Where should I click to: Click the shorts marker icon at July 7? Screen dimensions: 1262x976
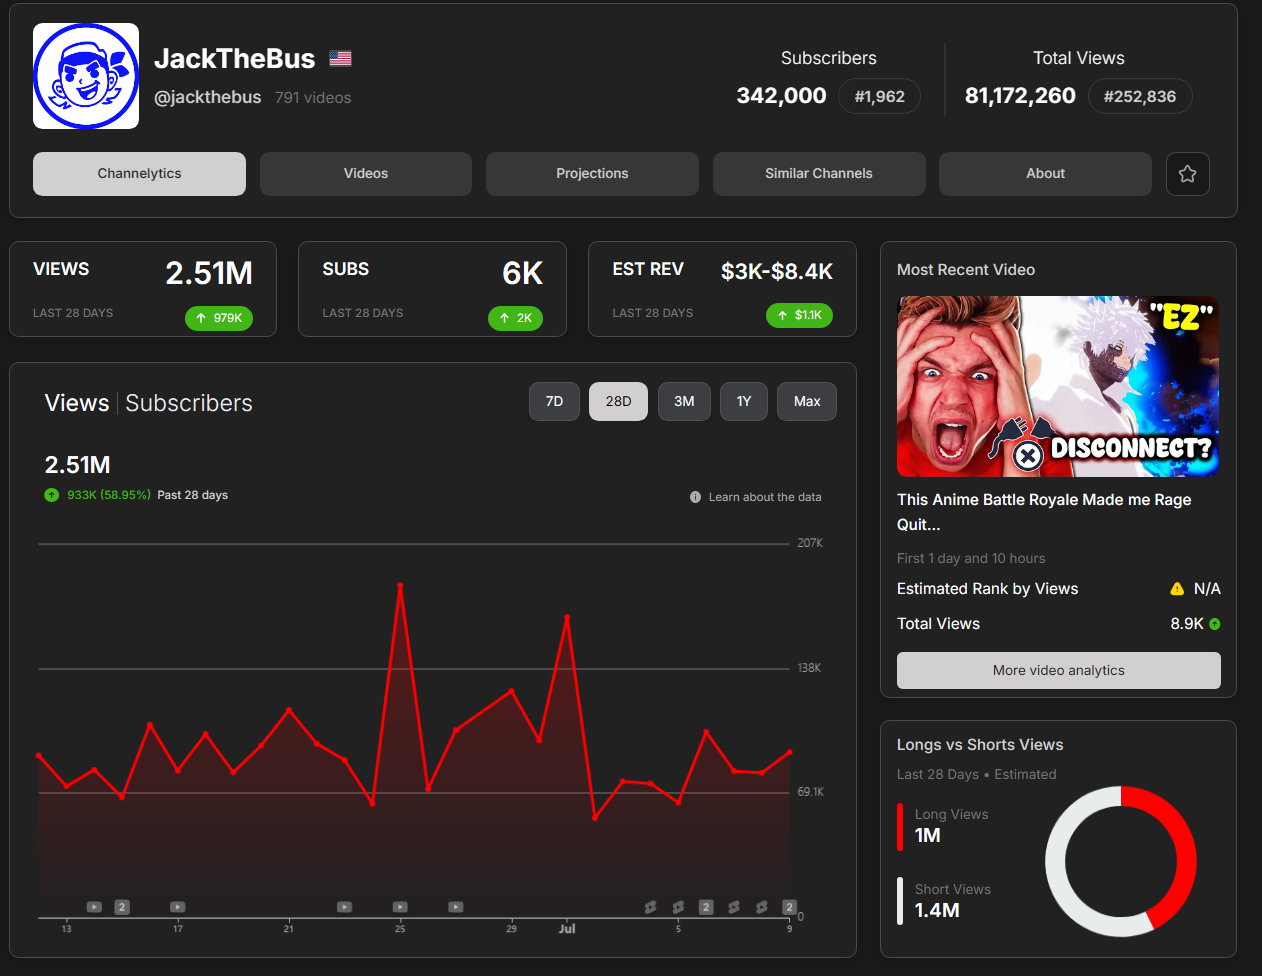coord(734,907)
